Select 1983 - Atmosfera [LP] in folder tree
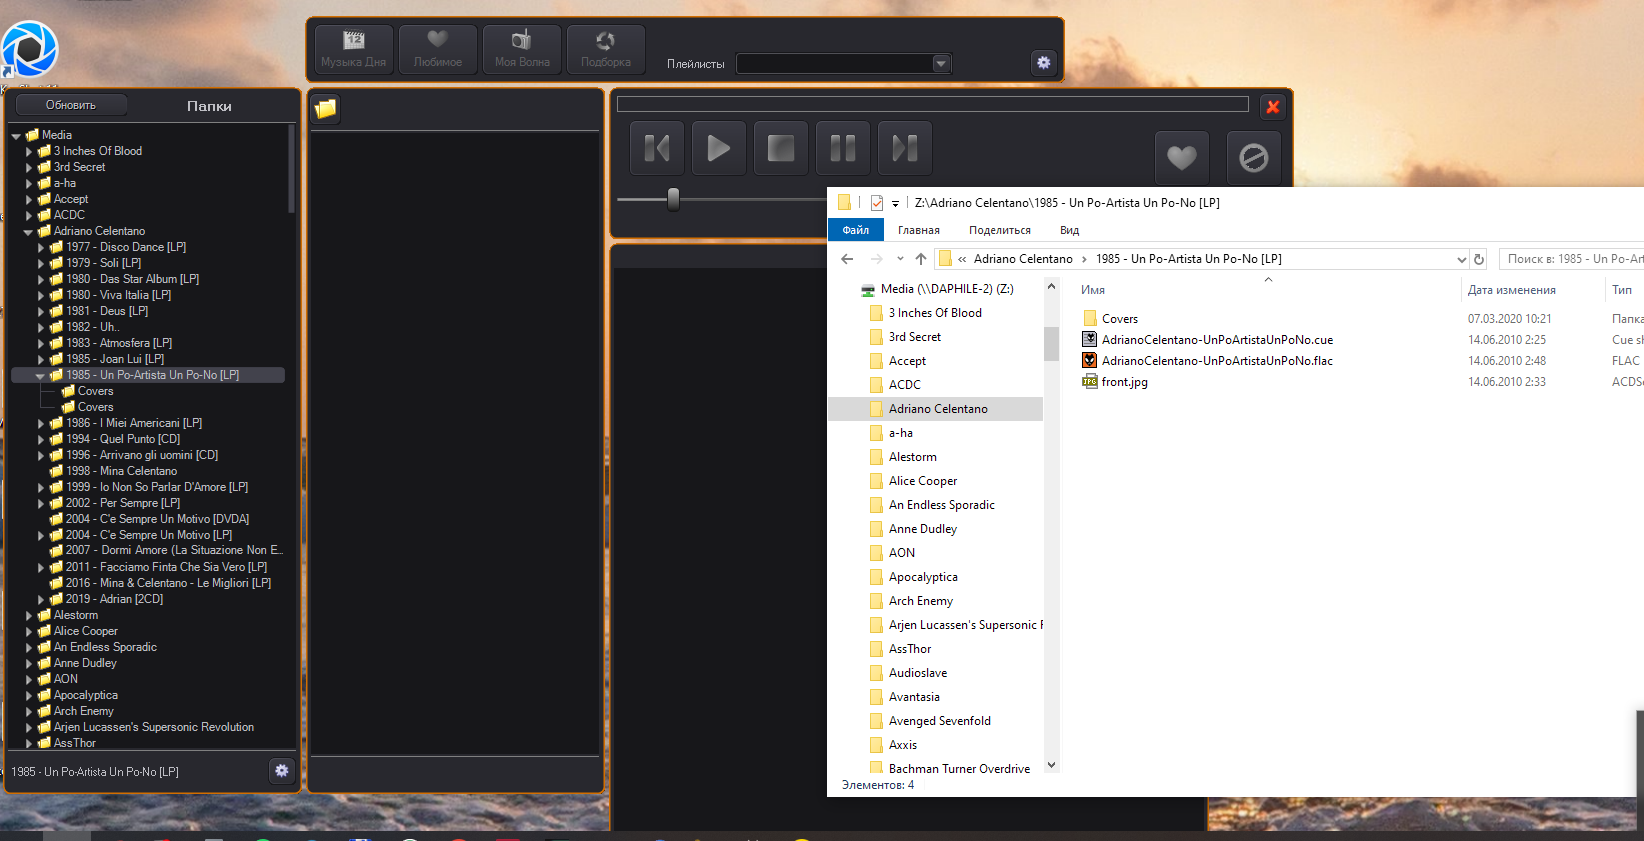This screenshot has width=1644, height=841. 119,343
